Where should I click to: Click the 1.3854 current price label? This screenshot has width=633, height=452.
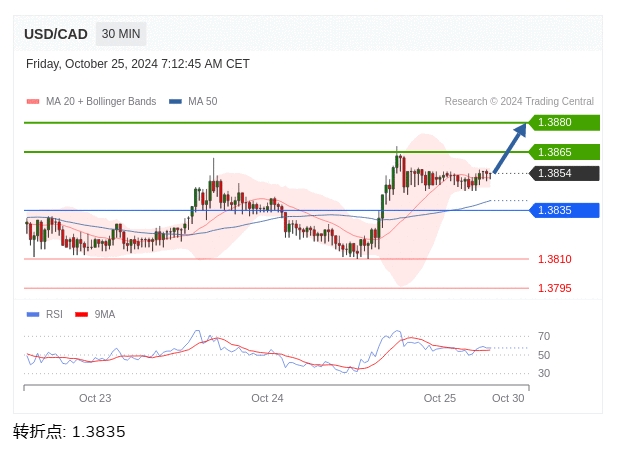coord(564,174)
